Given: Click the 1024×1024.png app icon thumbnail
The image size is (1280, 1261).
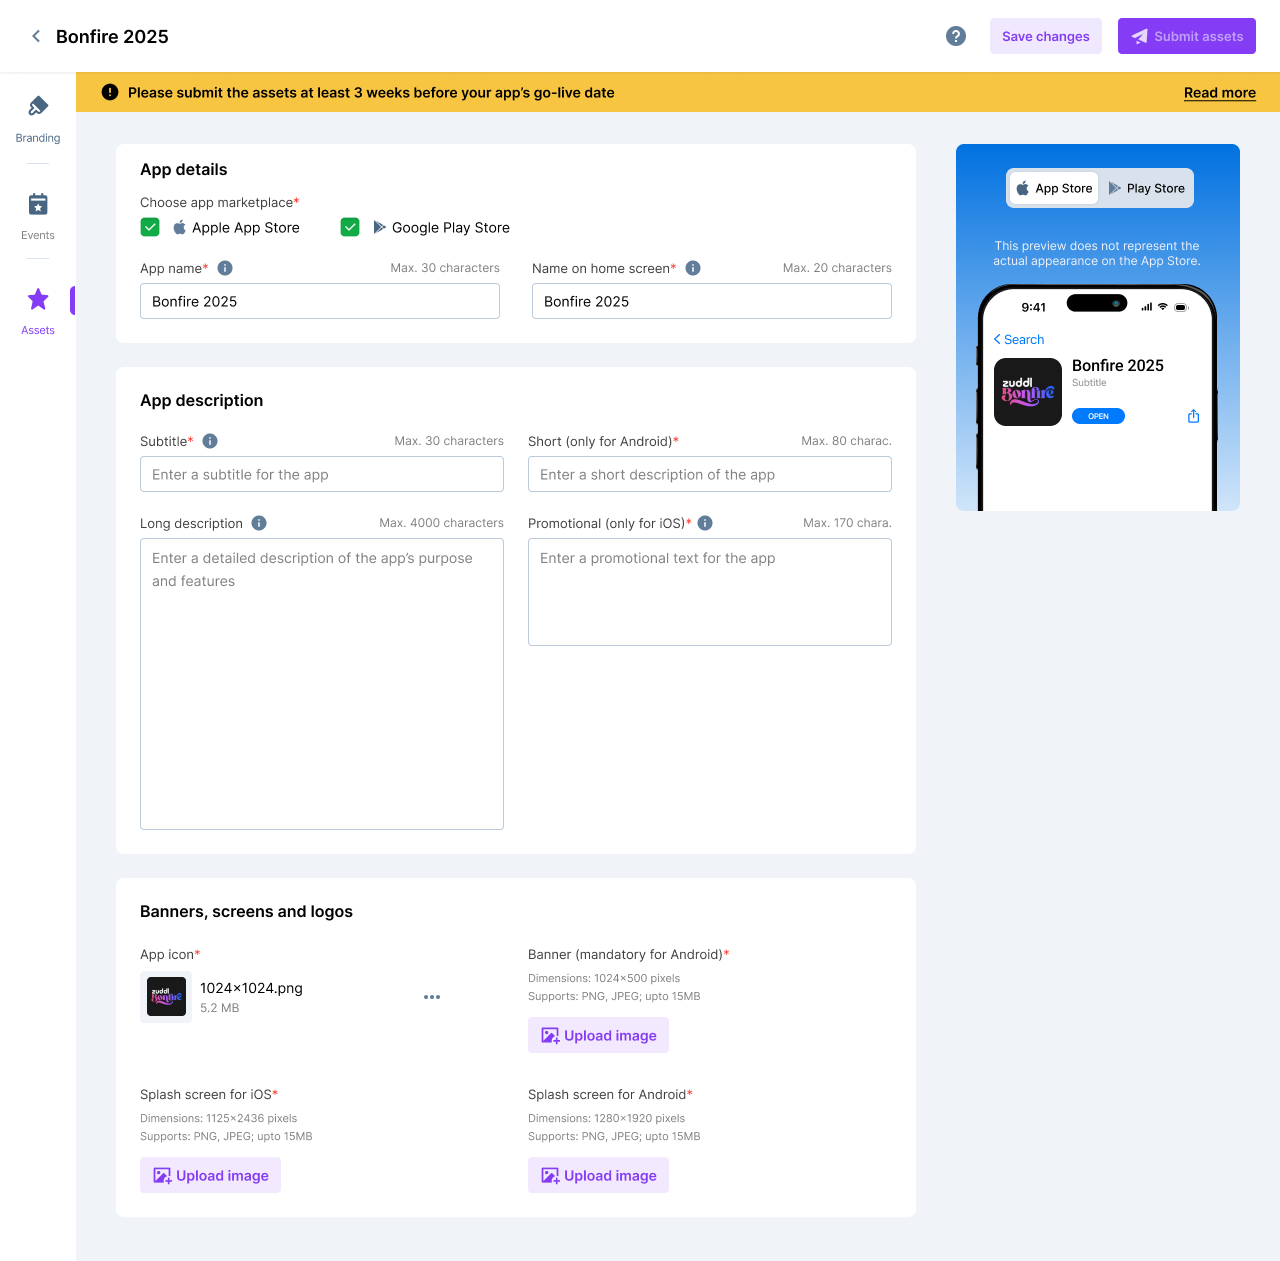Looking at the screenshot, I should point(167,997).
